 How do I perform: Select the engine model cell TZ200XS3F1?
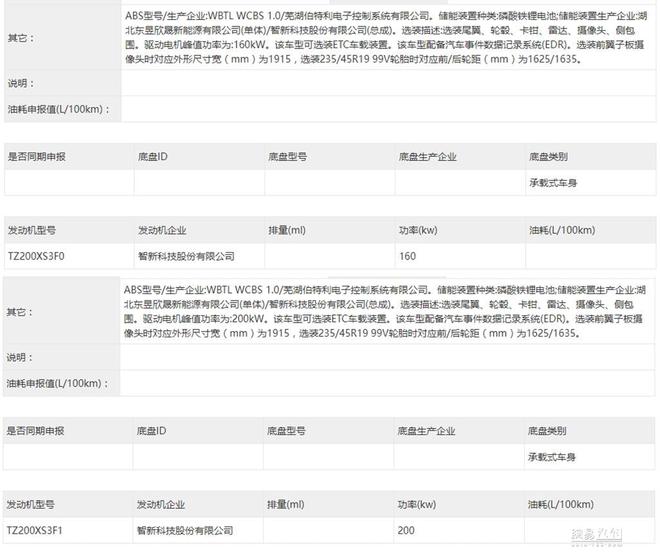(35, 530)
